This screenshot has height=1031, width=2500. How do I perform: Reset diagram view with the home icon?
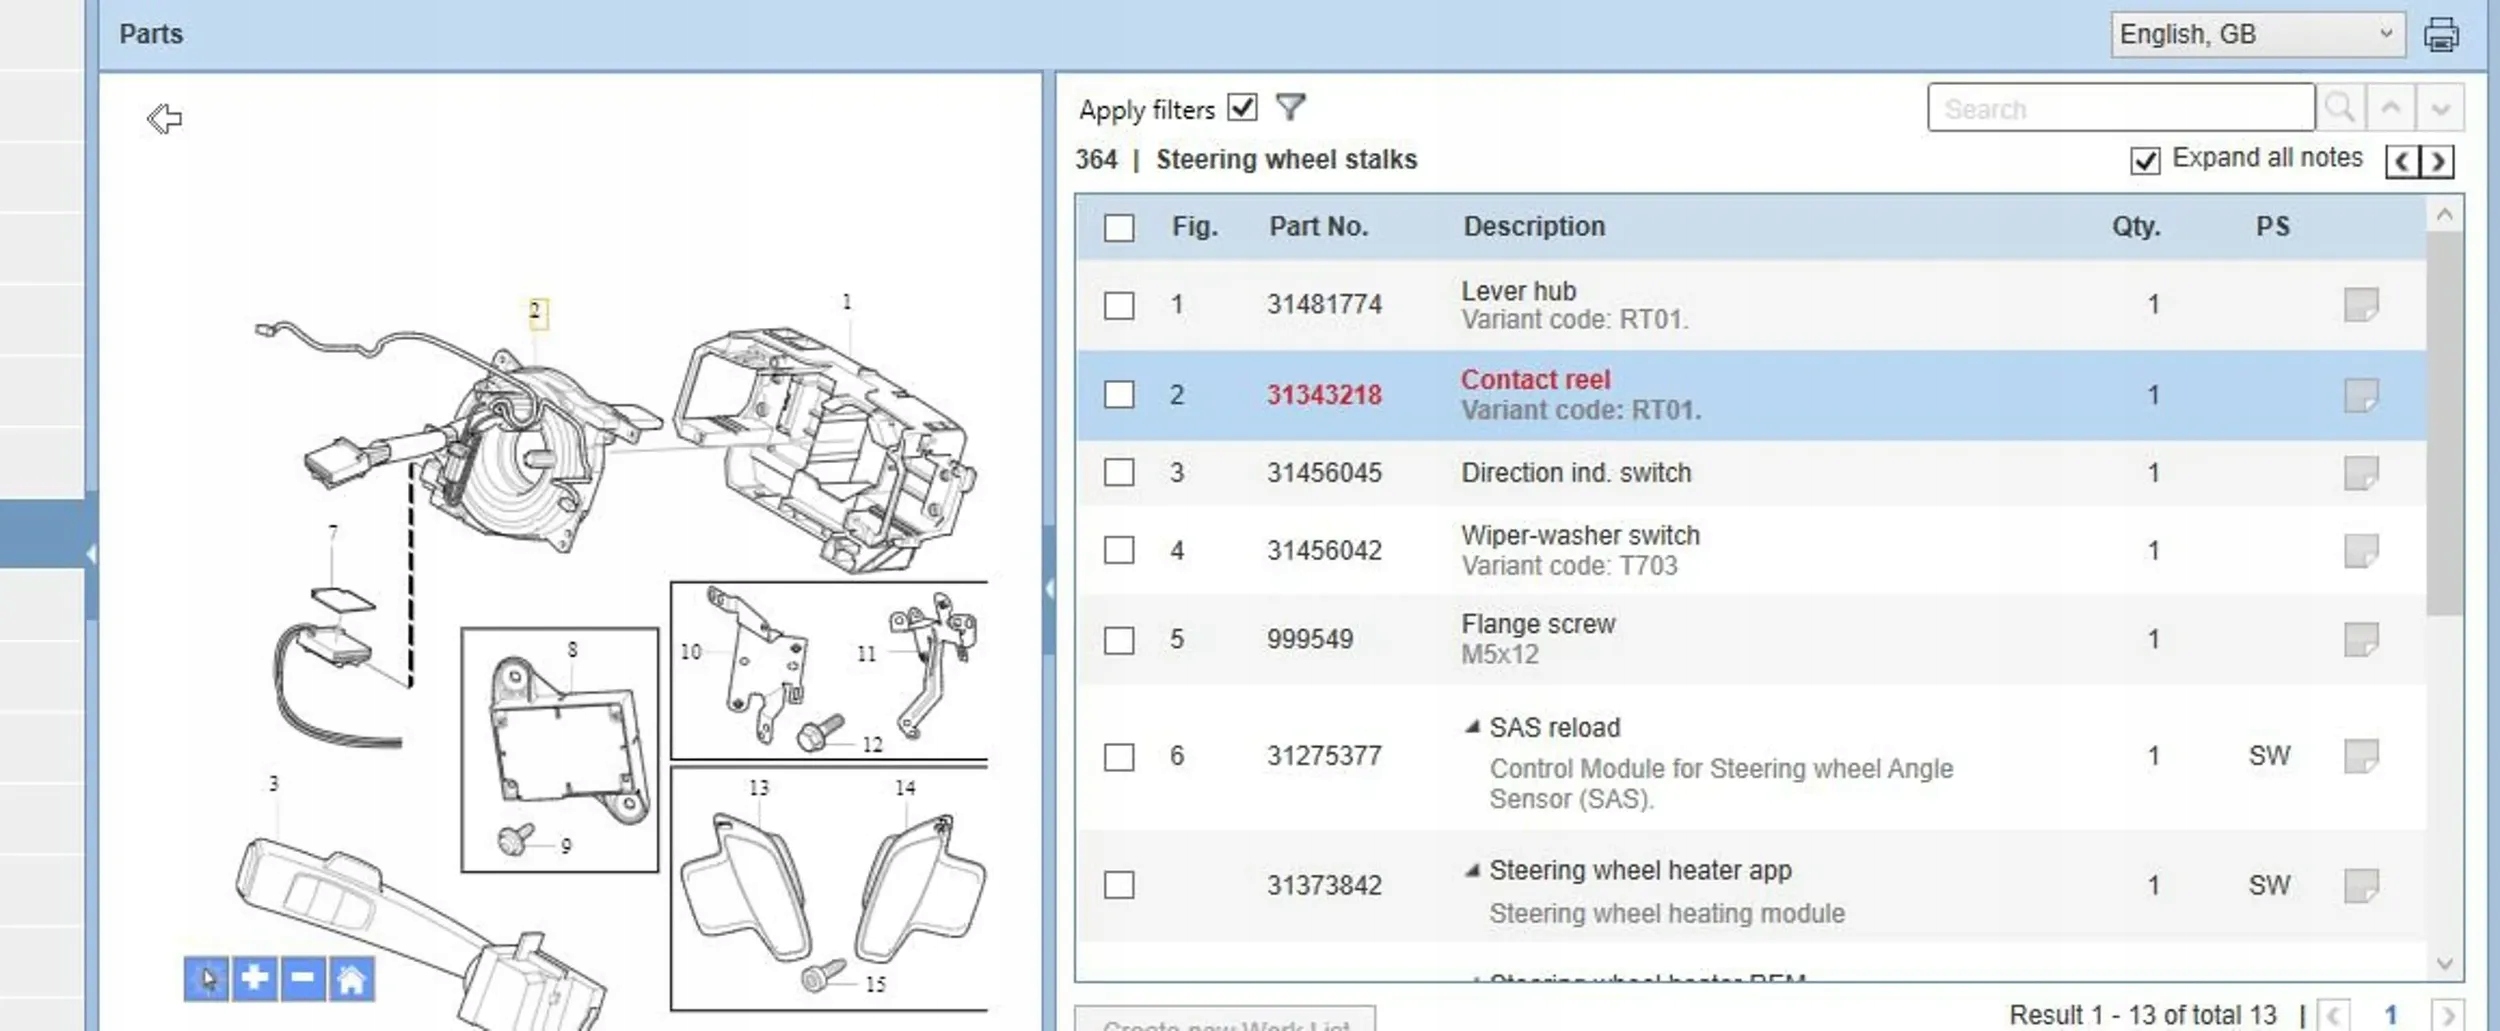352,979
